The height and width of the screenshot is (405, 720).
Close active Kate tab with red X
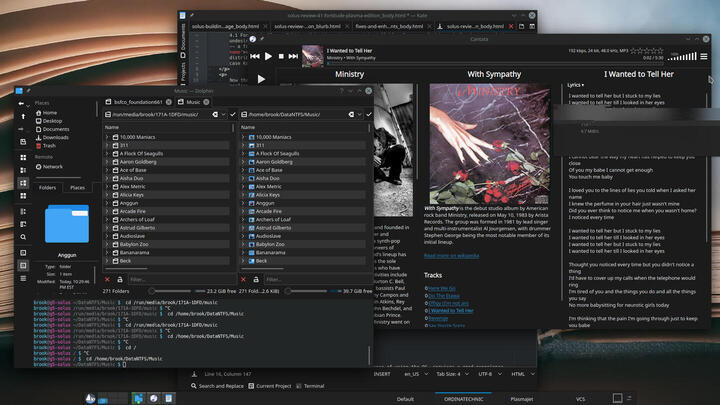coord(511,26)
